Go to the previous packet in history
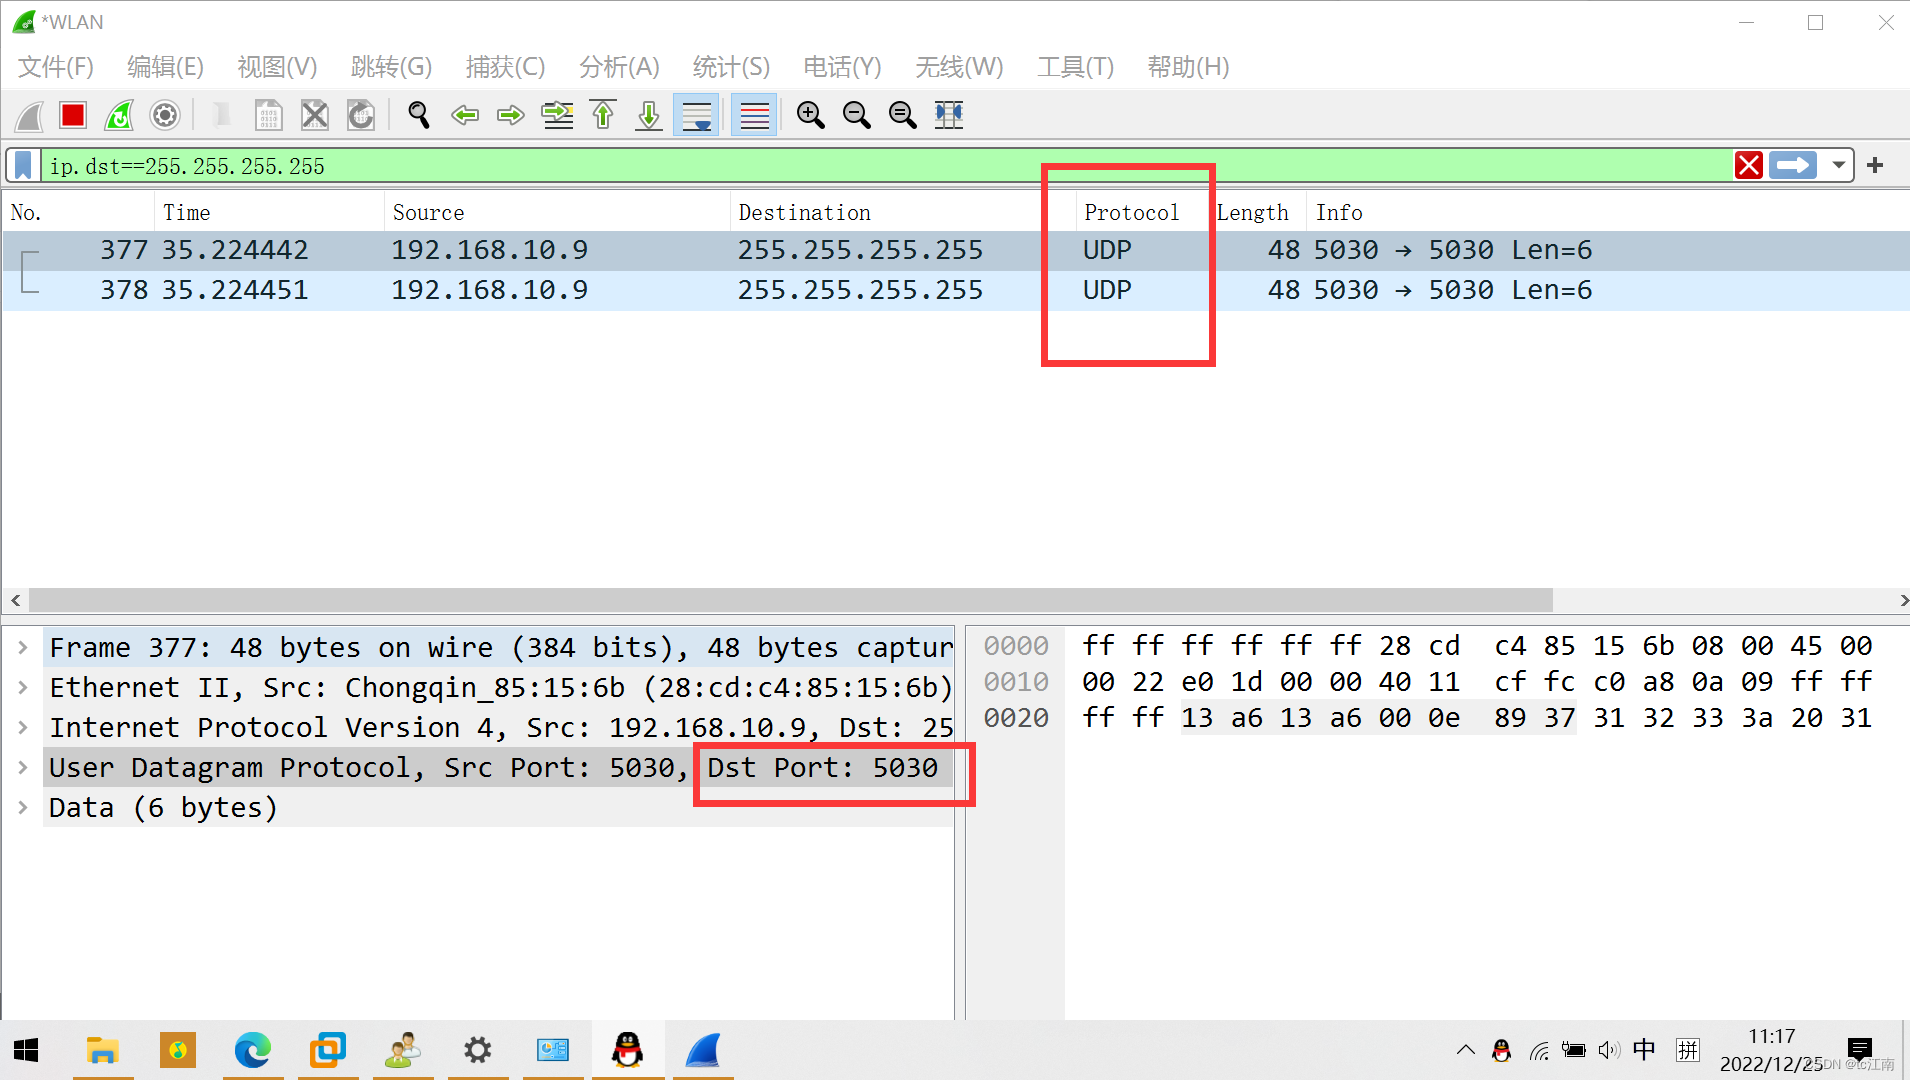 click(x=464, y=115)
